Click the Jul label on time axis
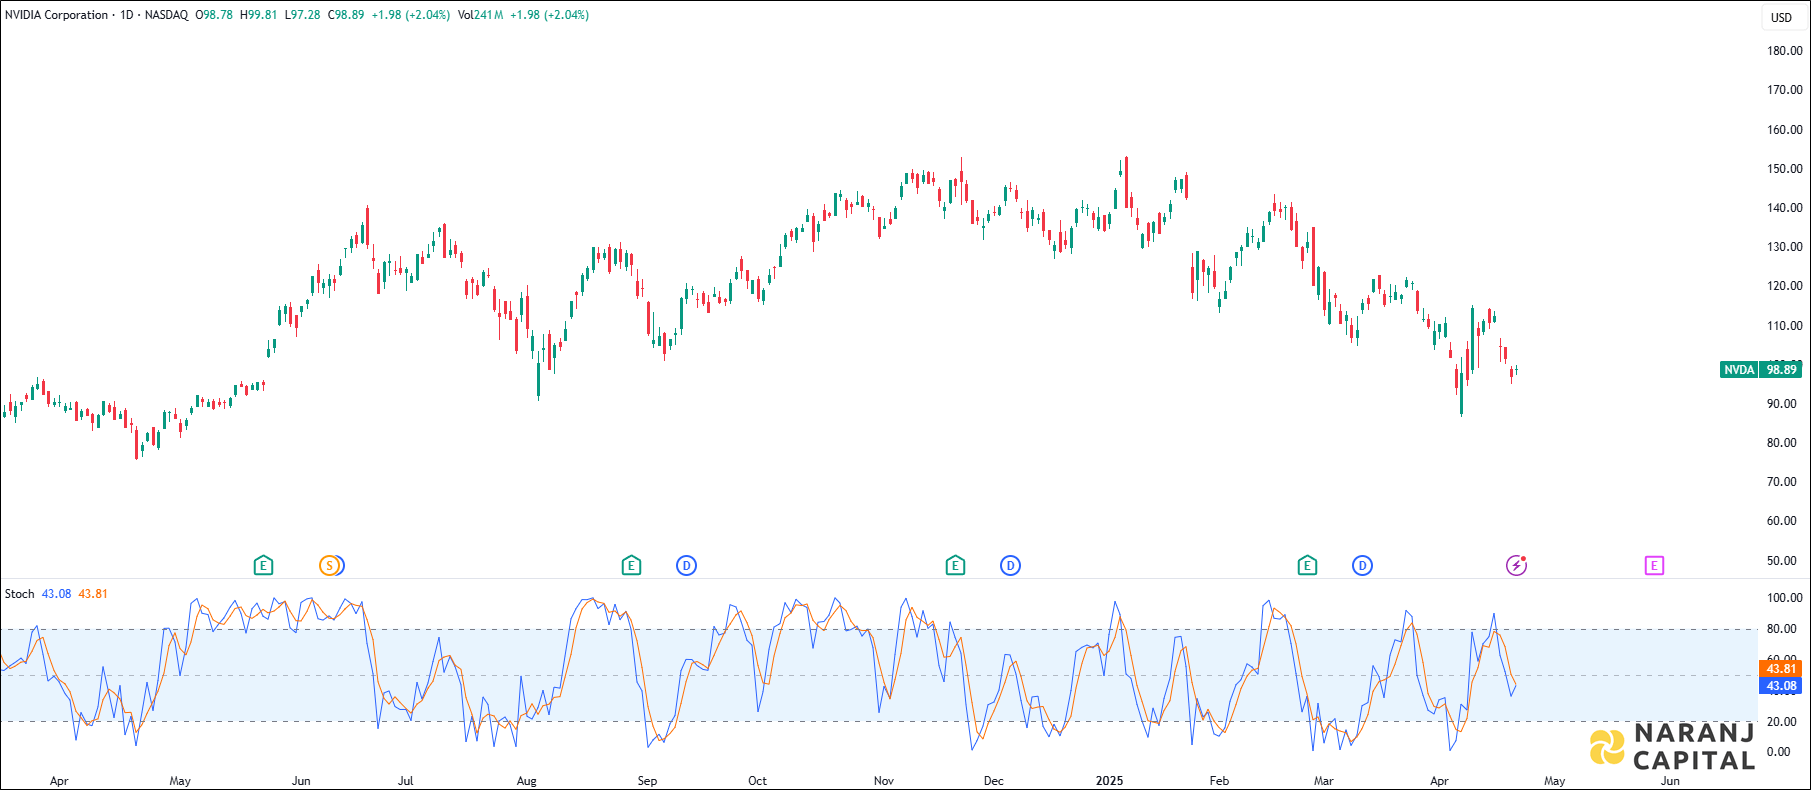Screen dimensions: 1811x790 (405, 781)
